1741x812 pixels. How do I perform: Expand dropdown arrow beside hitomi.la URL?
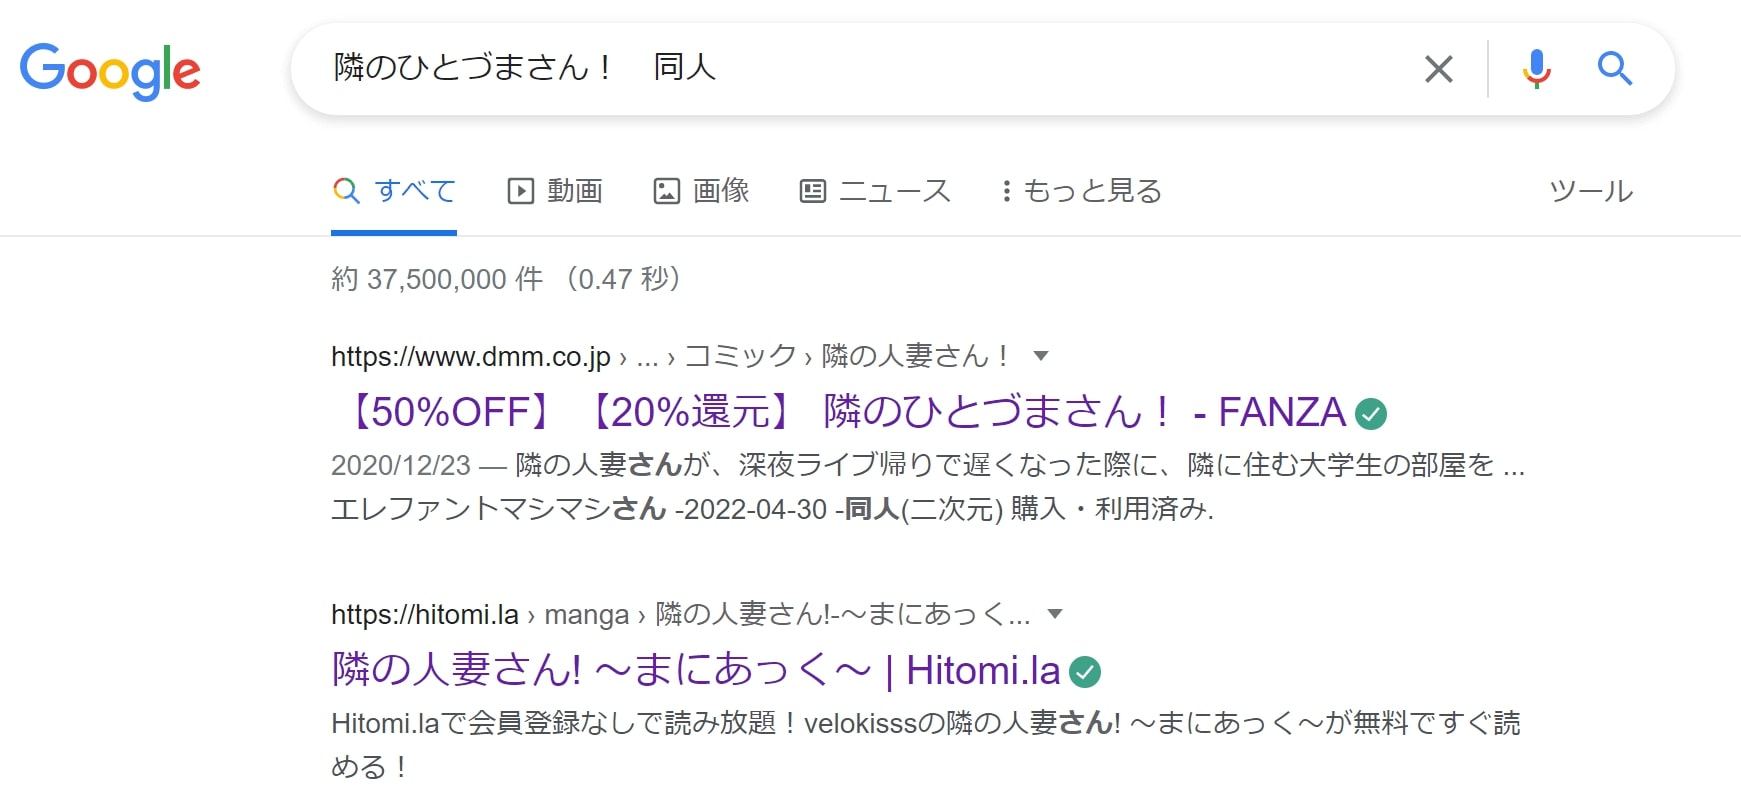[1054, 614]
